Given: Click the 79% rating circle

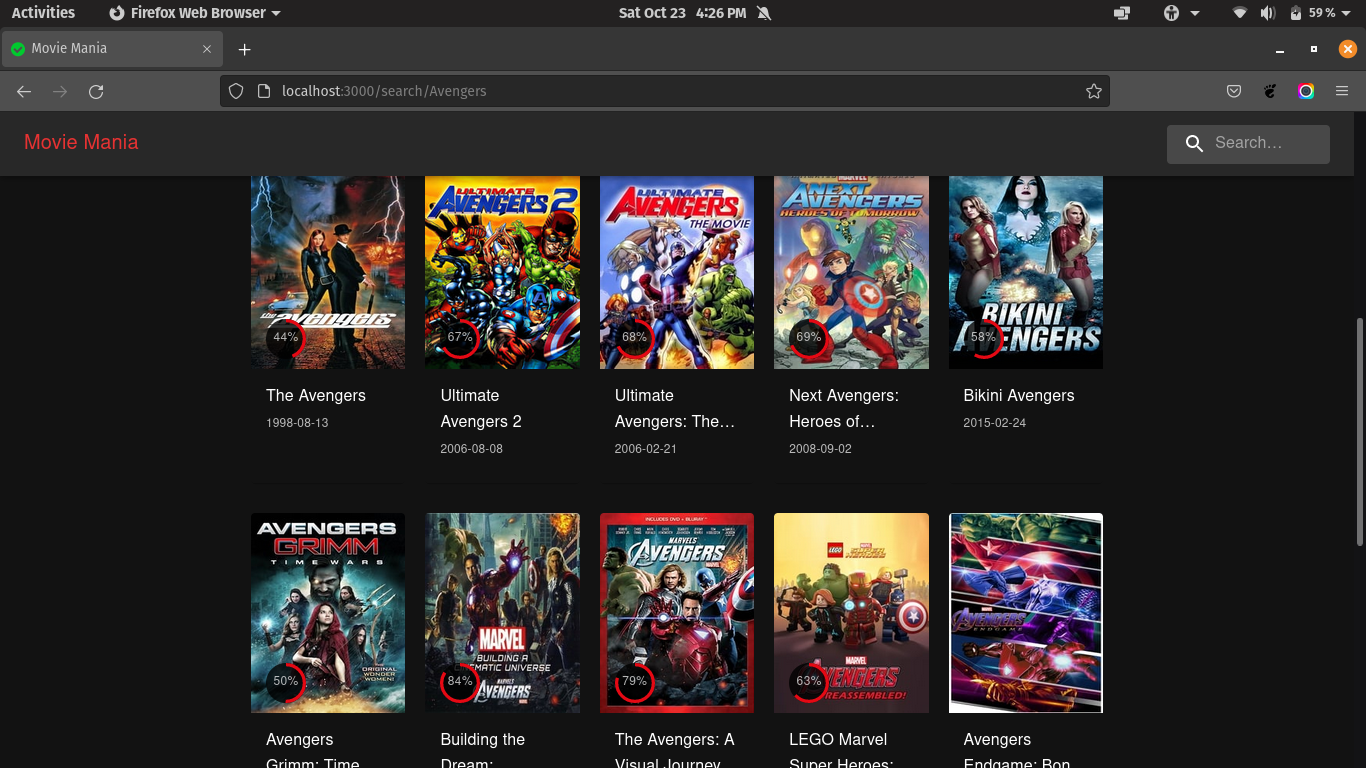Looking at the screenshot, I should click(x=634, y=682).
